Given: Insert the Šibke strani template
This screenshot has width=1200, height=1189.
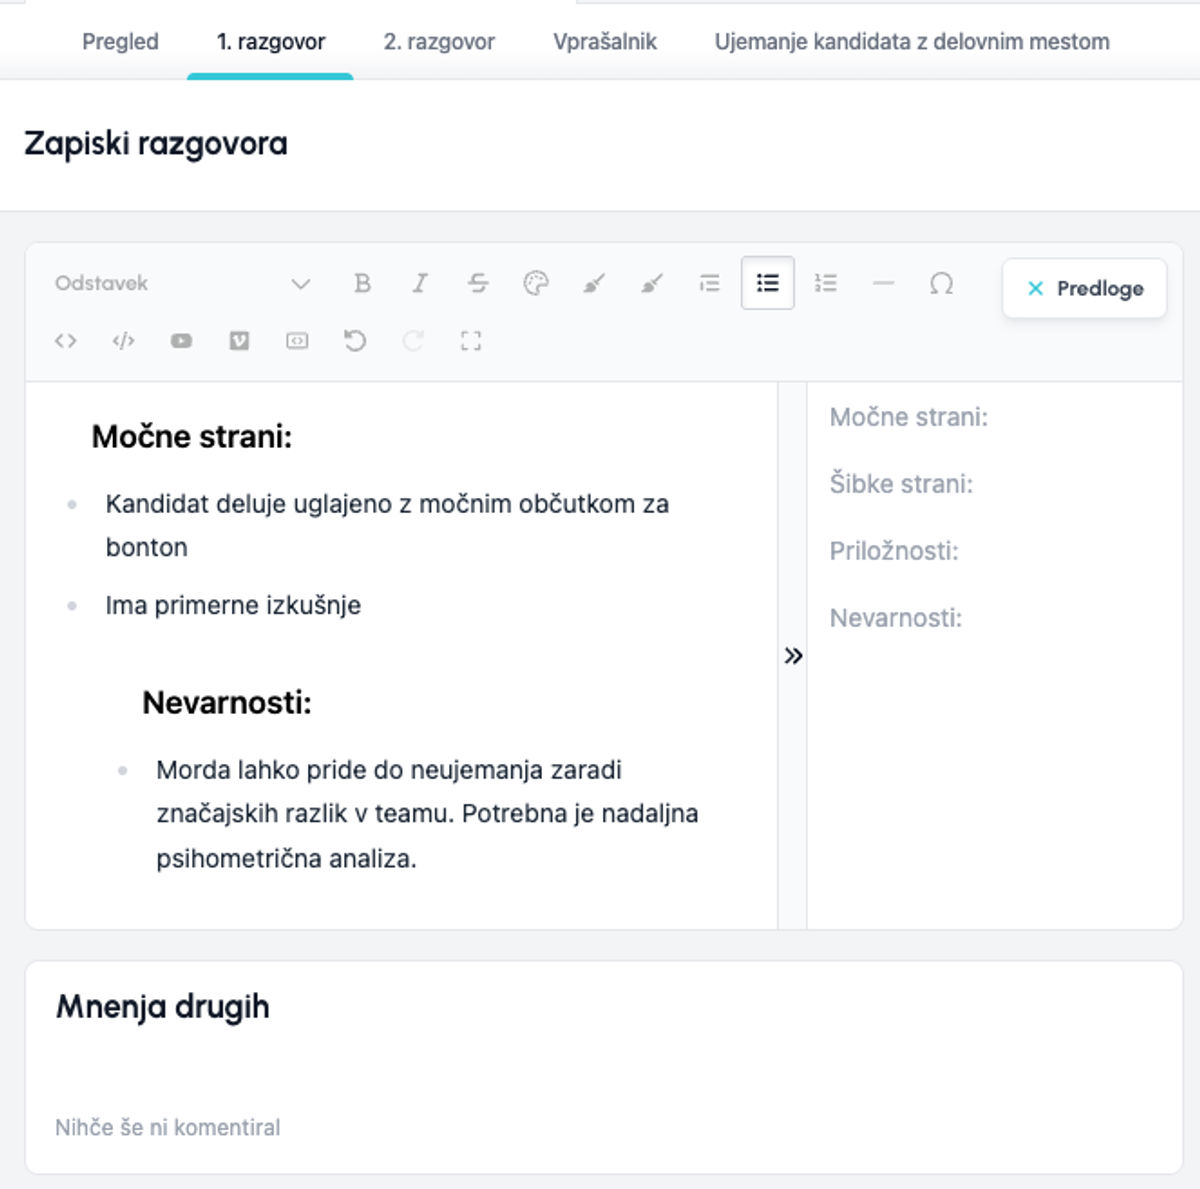Looking at the screenshot, I should tap(901, 484).
